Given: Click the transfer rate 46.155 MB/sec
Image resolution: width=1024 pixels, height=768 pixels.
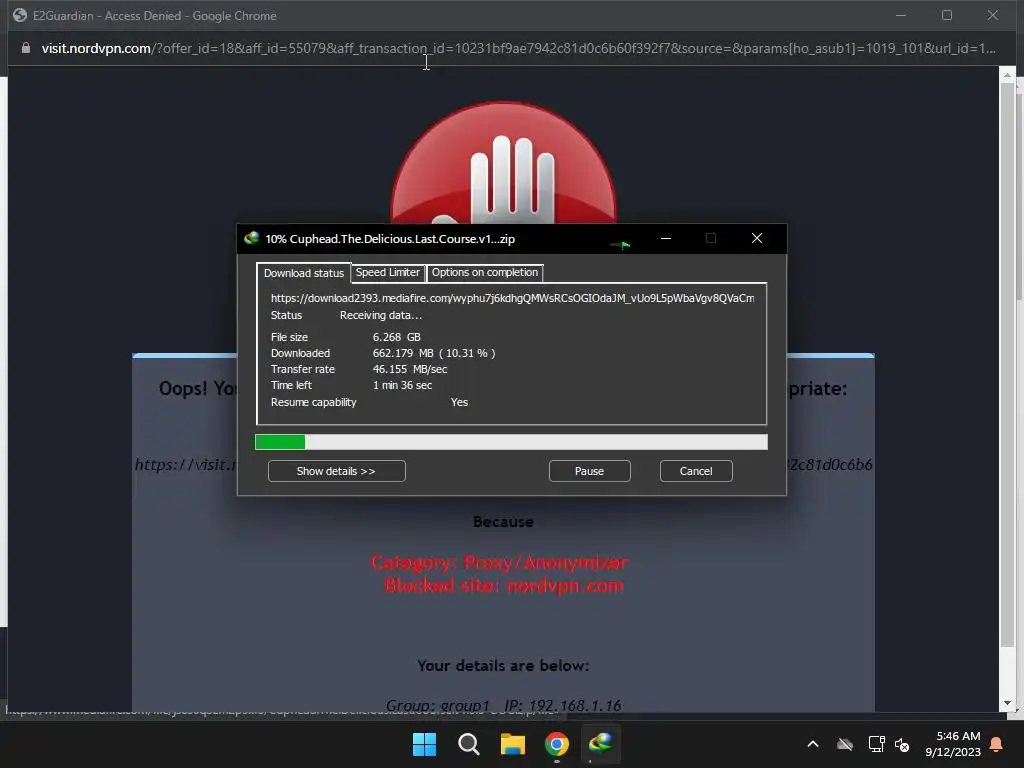Looking at the screenshot, I should click(409, 369).
